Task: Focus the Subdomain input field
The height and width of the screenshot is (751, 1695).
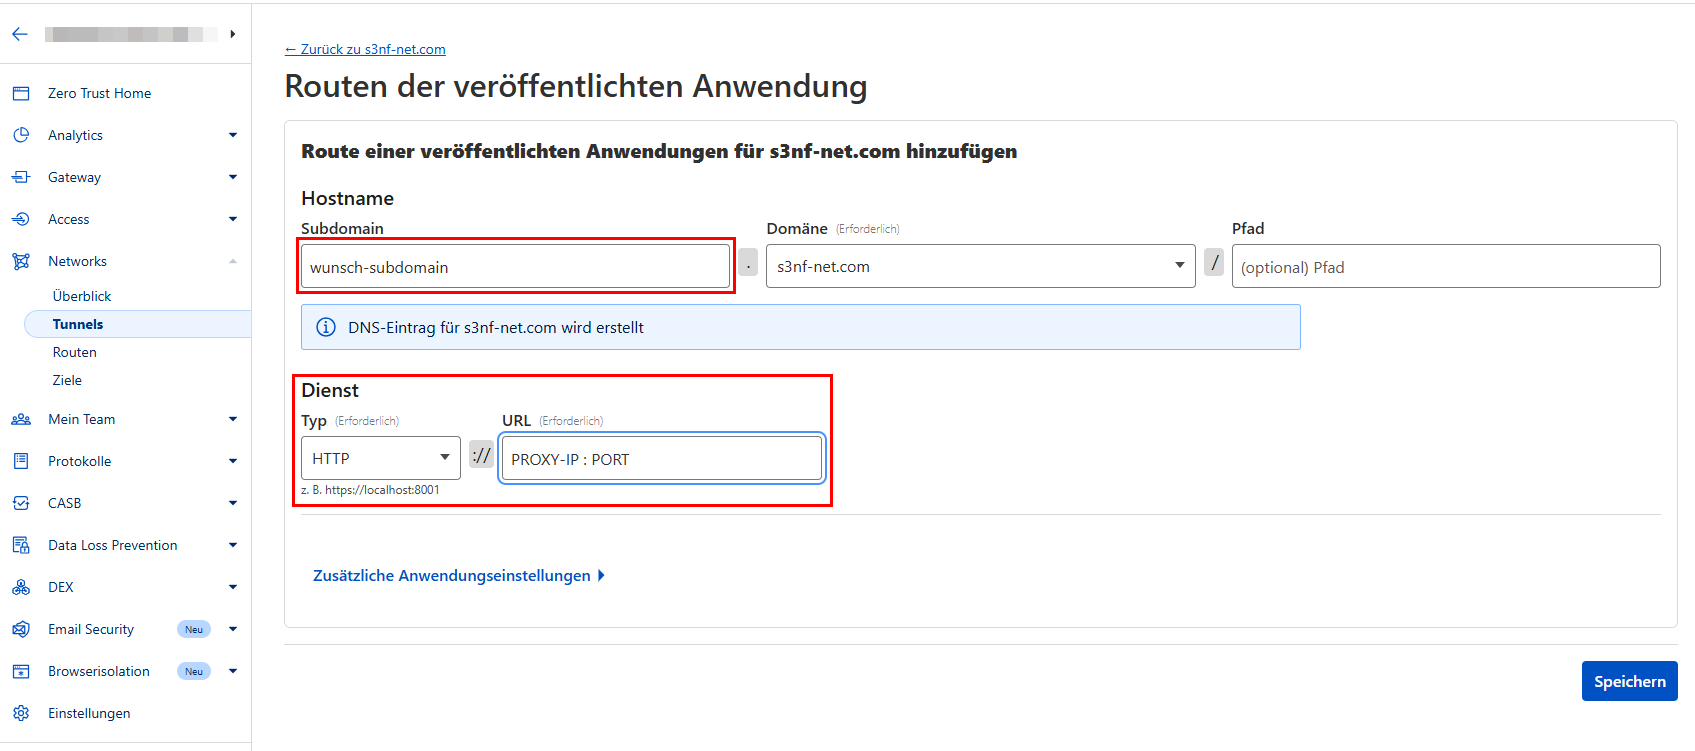Action: 515,267
